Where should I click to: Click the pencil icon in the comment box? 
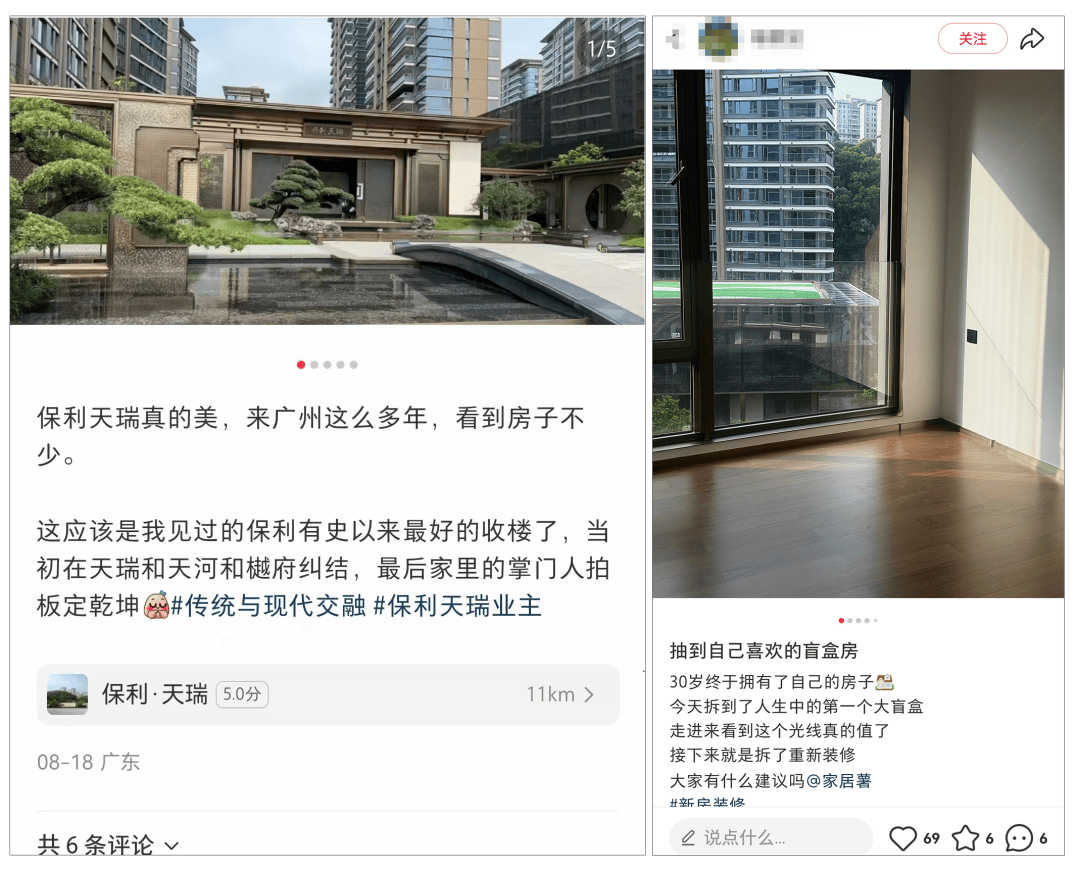[687, 838]
